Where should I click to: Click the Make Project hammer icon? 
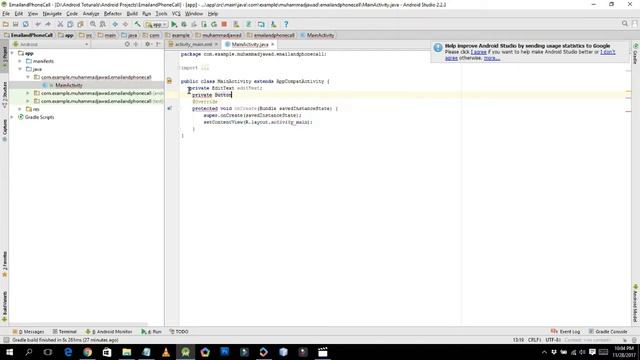tap(138, 24)
